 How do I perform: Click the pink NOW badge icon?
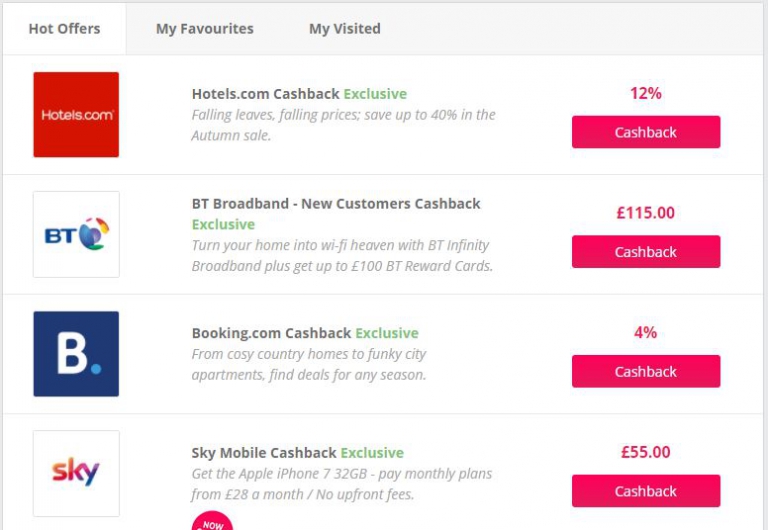click(212, 522)
